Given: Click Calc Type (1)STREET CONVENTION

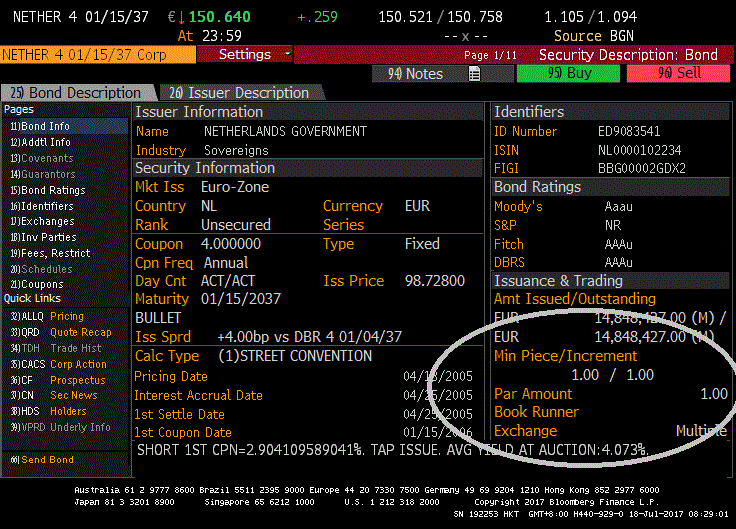Looking at the screenshot, I should (295, 356).
